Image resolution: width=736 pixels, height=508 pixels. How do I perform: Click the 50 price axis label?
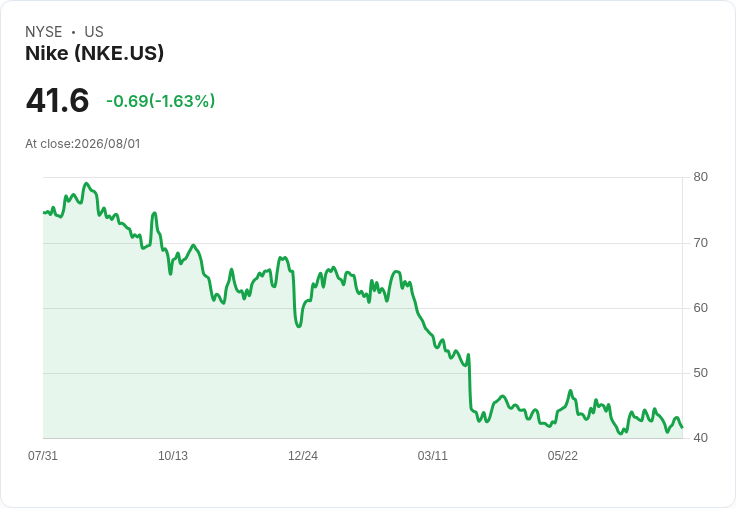point(700,373)
